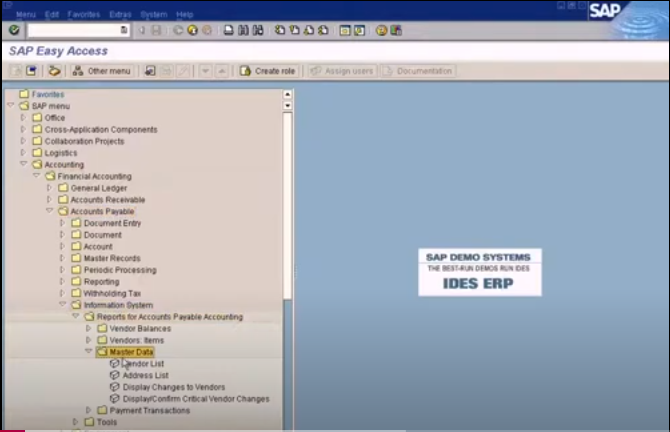Click the Find Next binoculars icon
The width and height of the screenshot is (670, 432).
(x=258, y=30)
